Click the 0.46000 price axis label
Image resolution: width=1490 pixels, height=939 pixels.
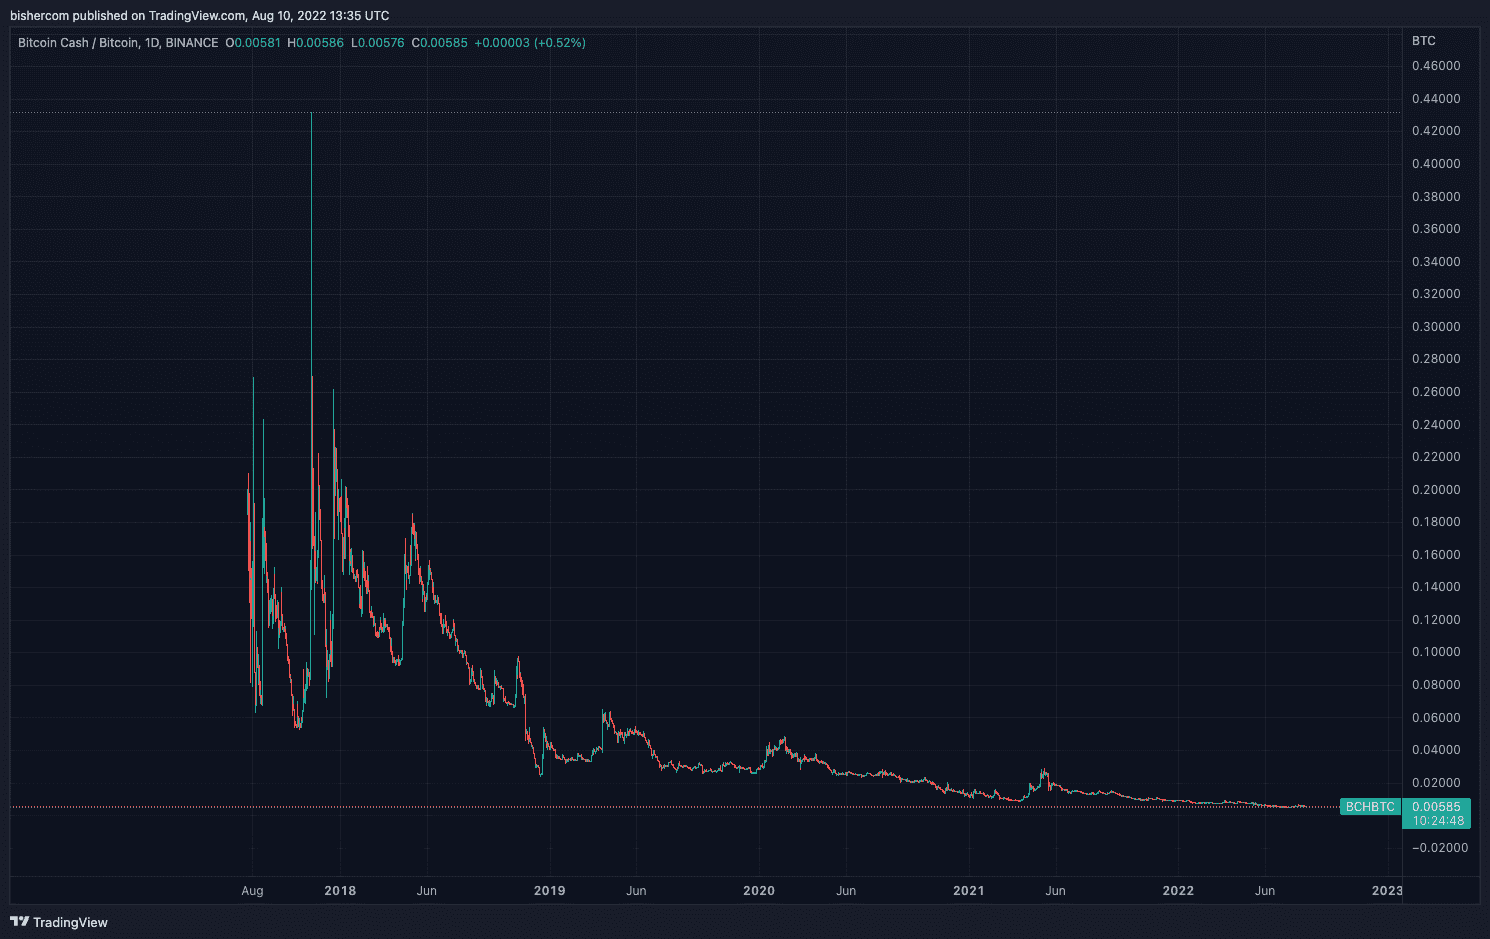click(1436, 66)
